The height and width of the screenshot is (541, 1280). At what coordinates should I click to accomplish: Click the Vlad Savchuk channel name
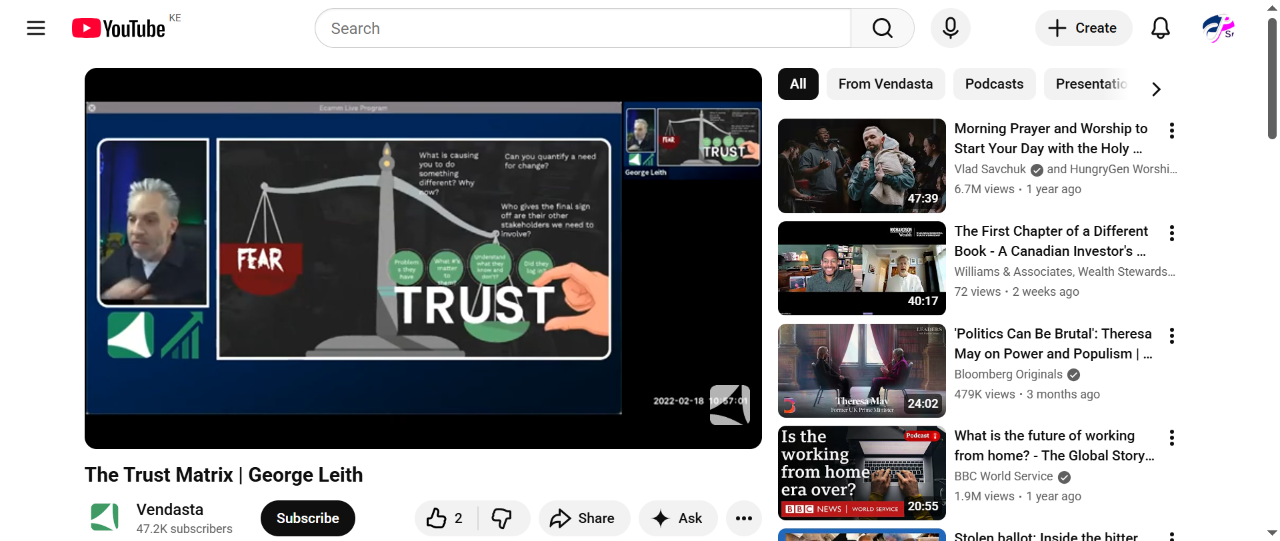(990, 169)
